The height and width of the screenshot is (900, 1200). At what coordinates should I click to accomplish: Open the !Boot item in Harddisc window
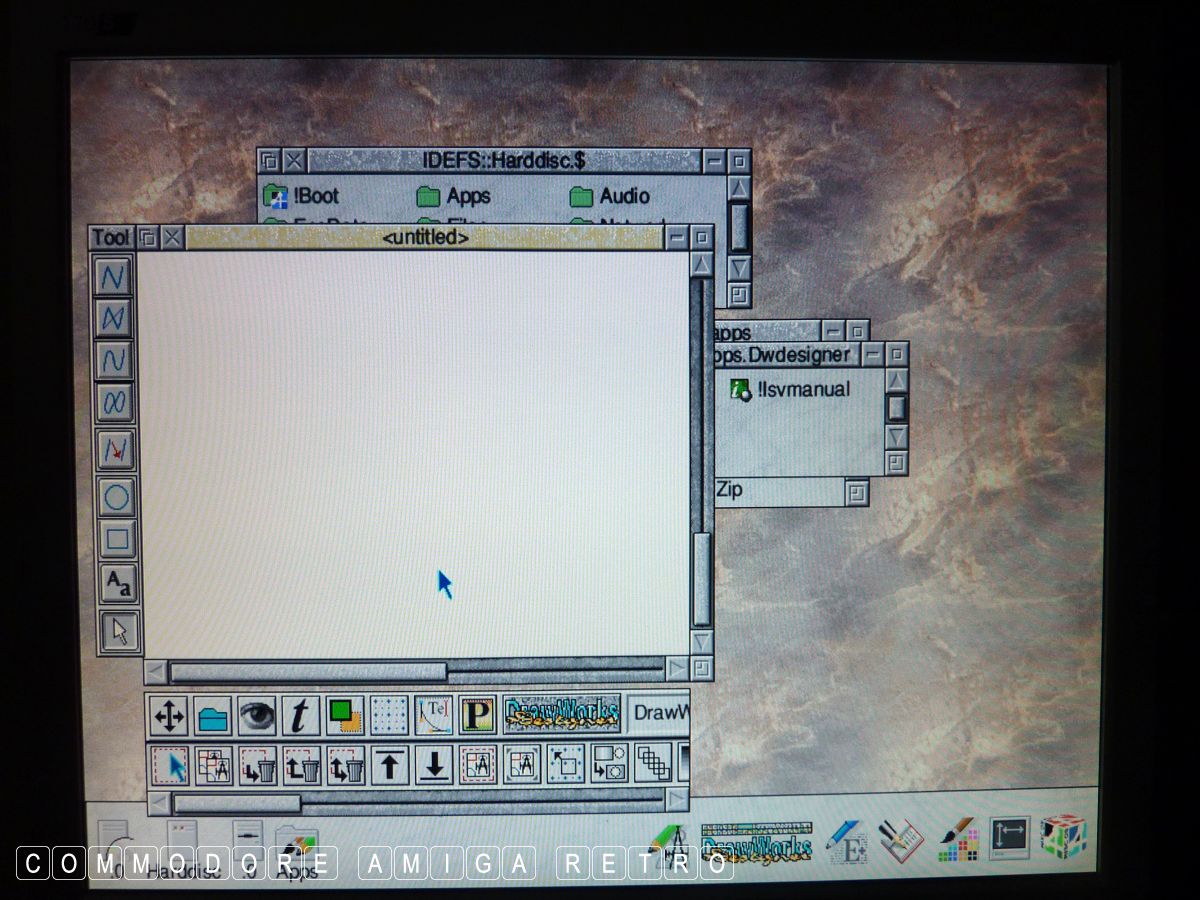pos(301,196)
